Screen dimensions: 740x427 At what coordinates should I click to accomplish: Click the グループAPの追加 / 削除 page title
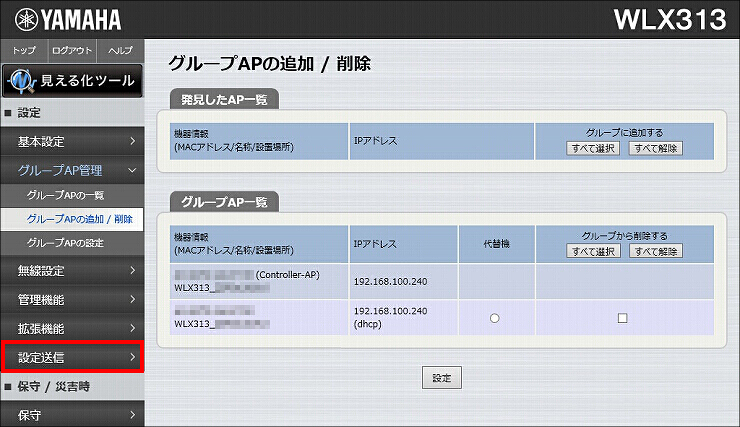point(269,64)
